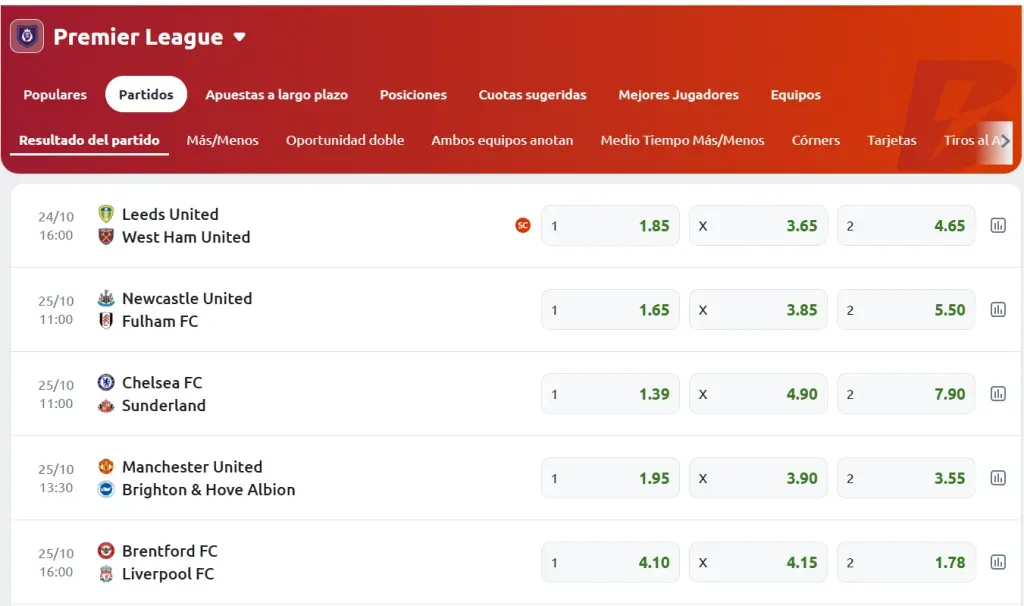Click the Leeds United crest icon
This screenshot has height=606, width=1024.
pos(106,214)
